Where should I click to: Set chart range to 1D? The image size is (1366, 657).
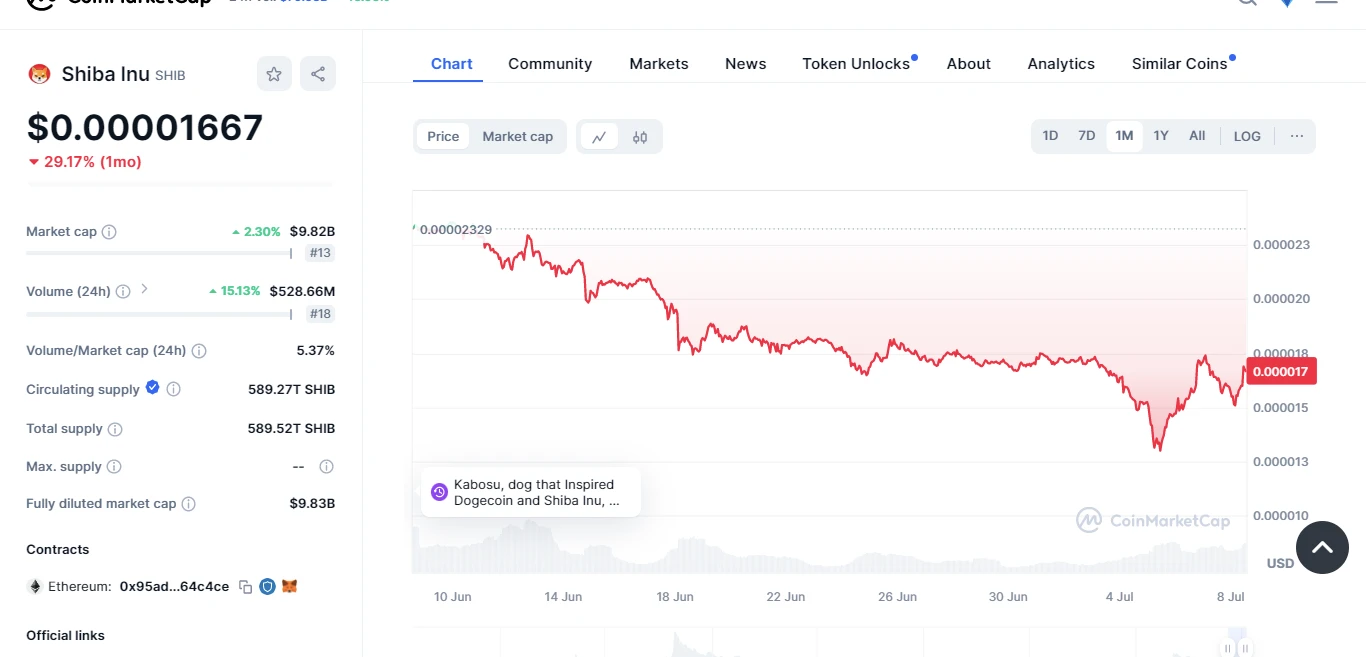click(x=1050, y=136)
